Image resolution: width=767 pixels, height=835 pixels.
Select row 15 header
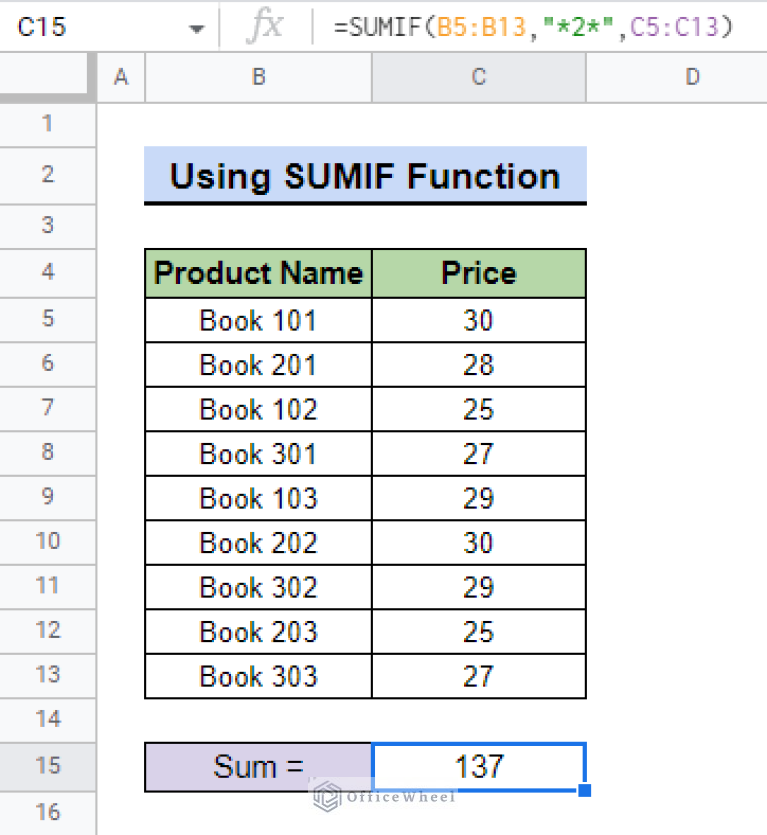tap(48, 767)
